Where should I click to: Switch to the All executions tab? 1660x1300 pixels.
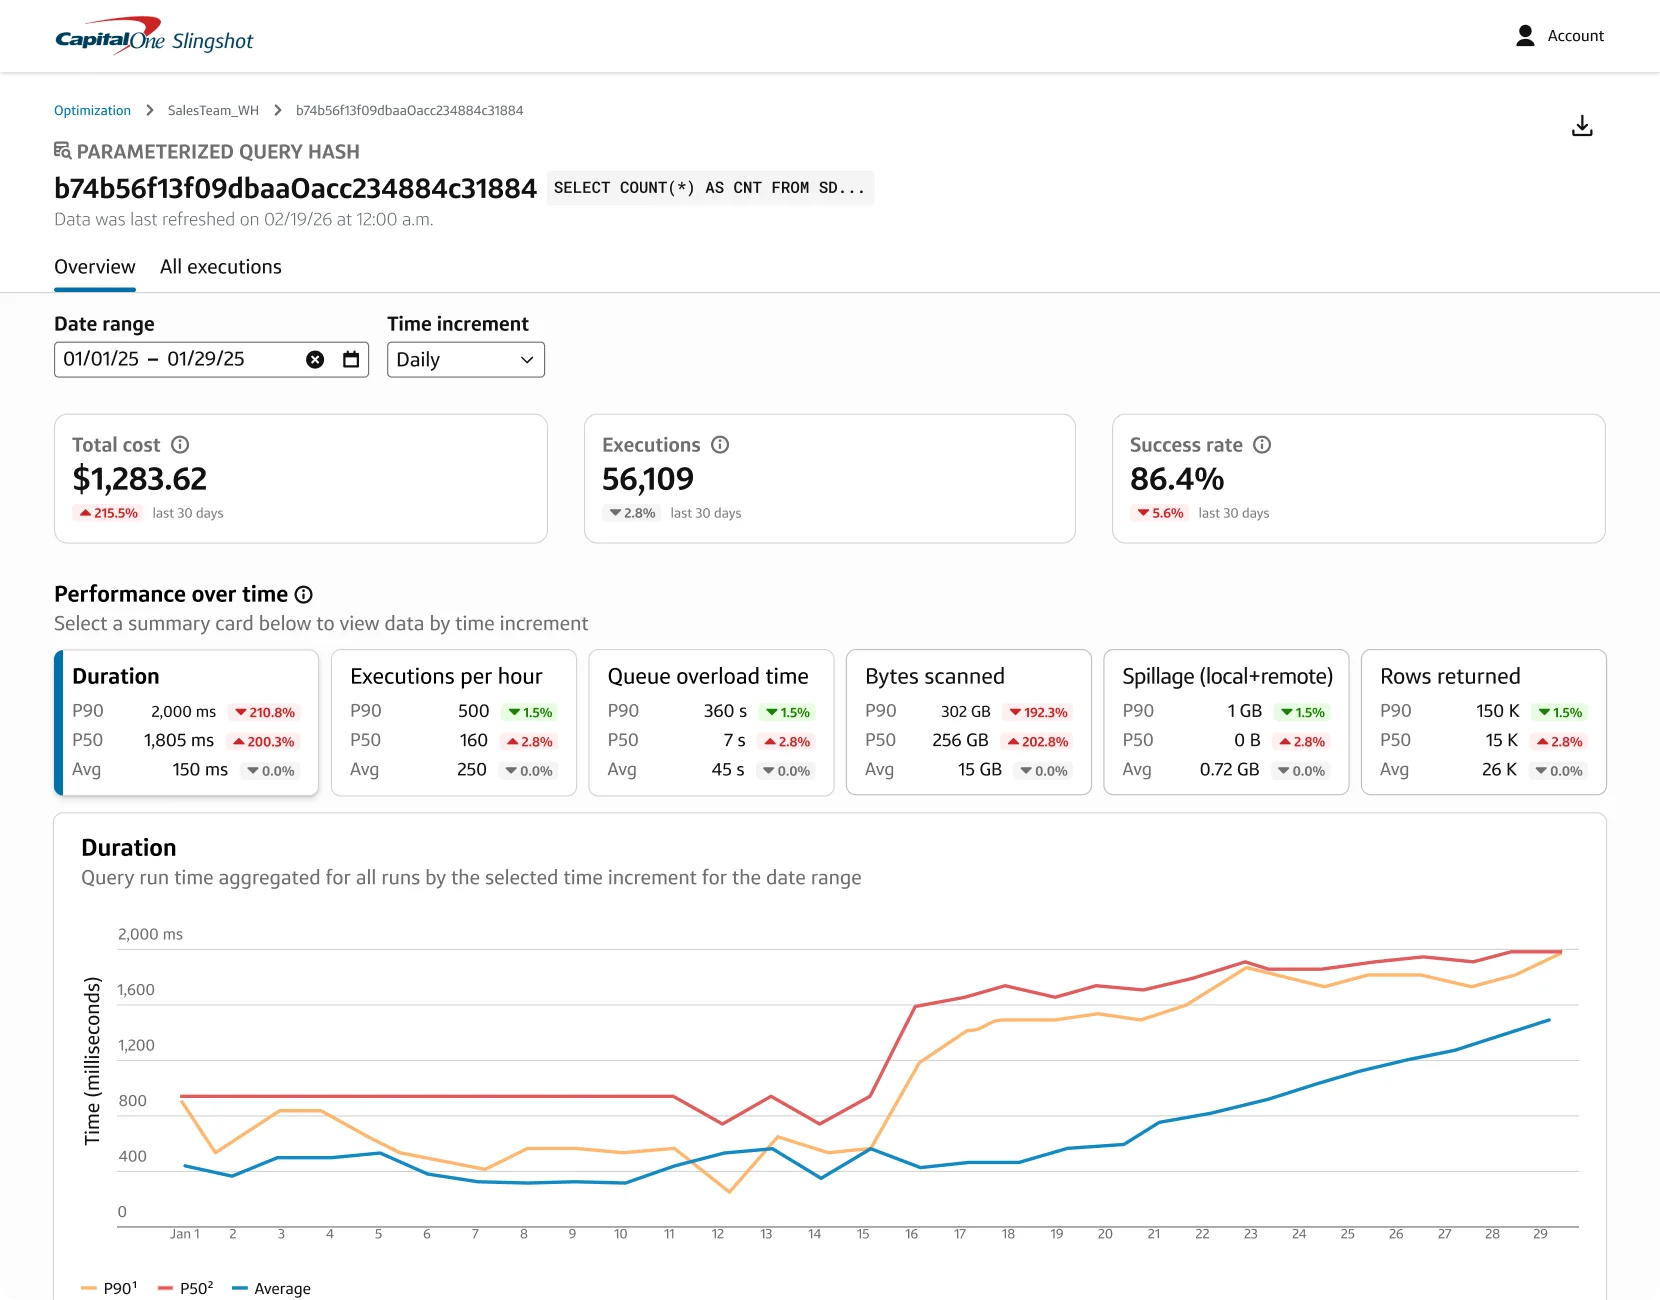[221, 267]
